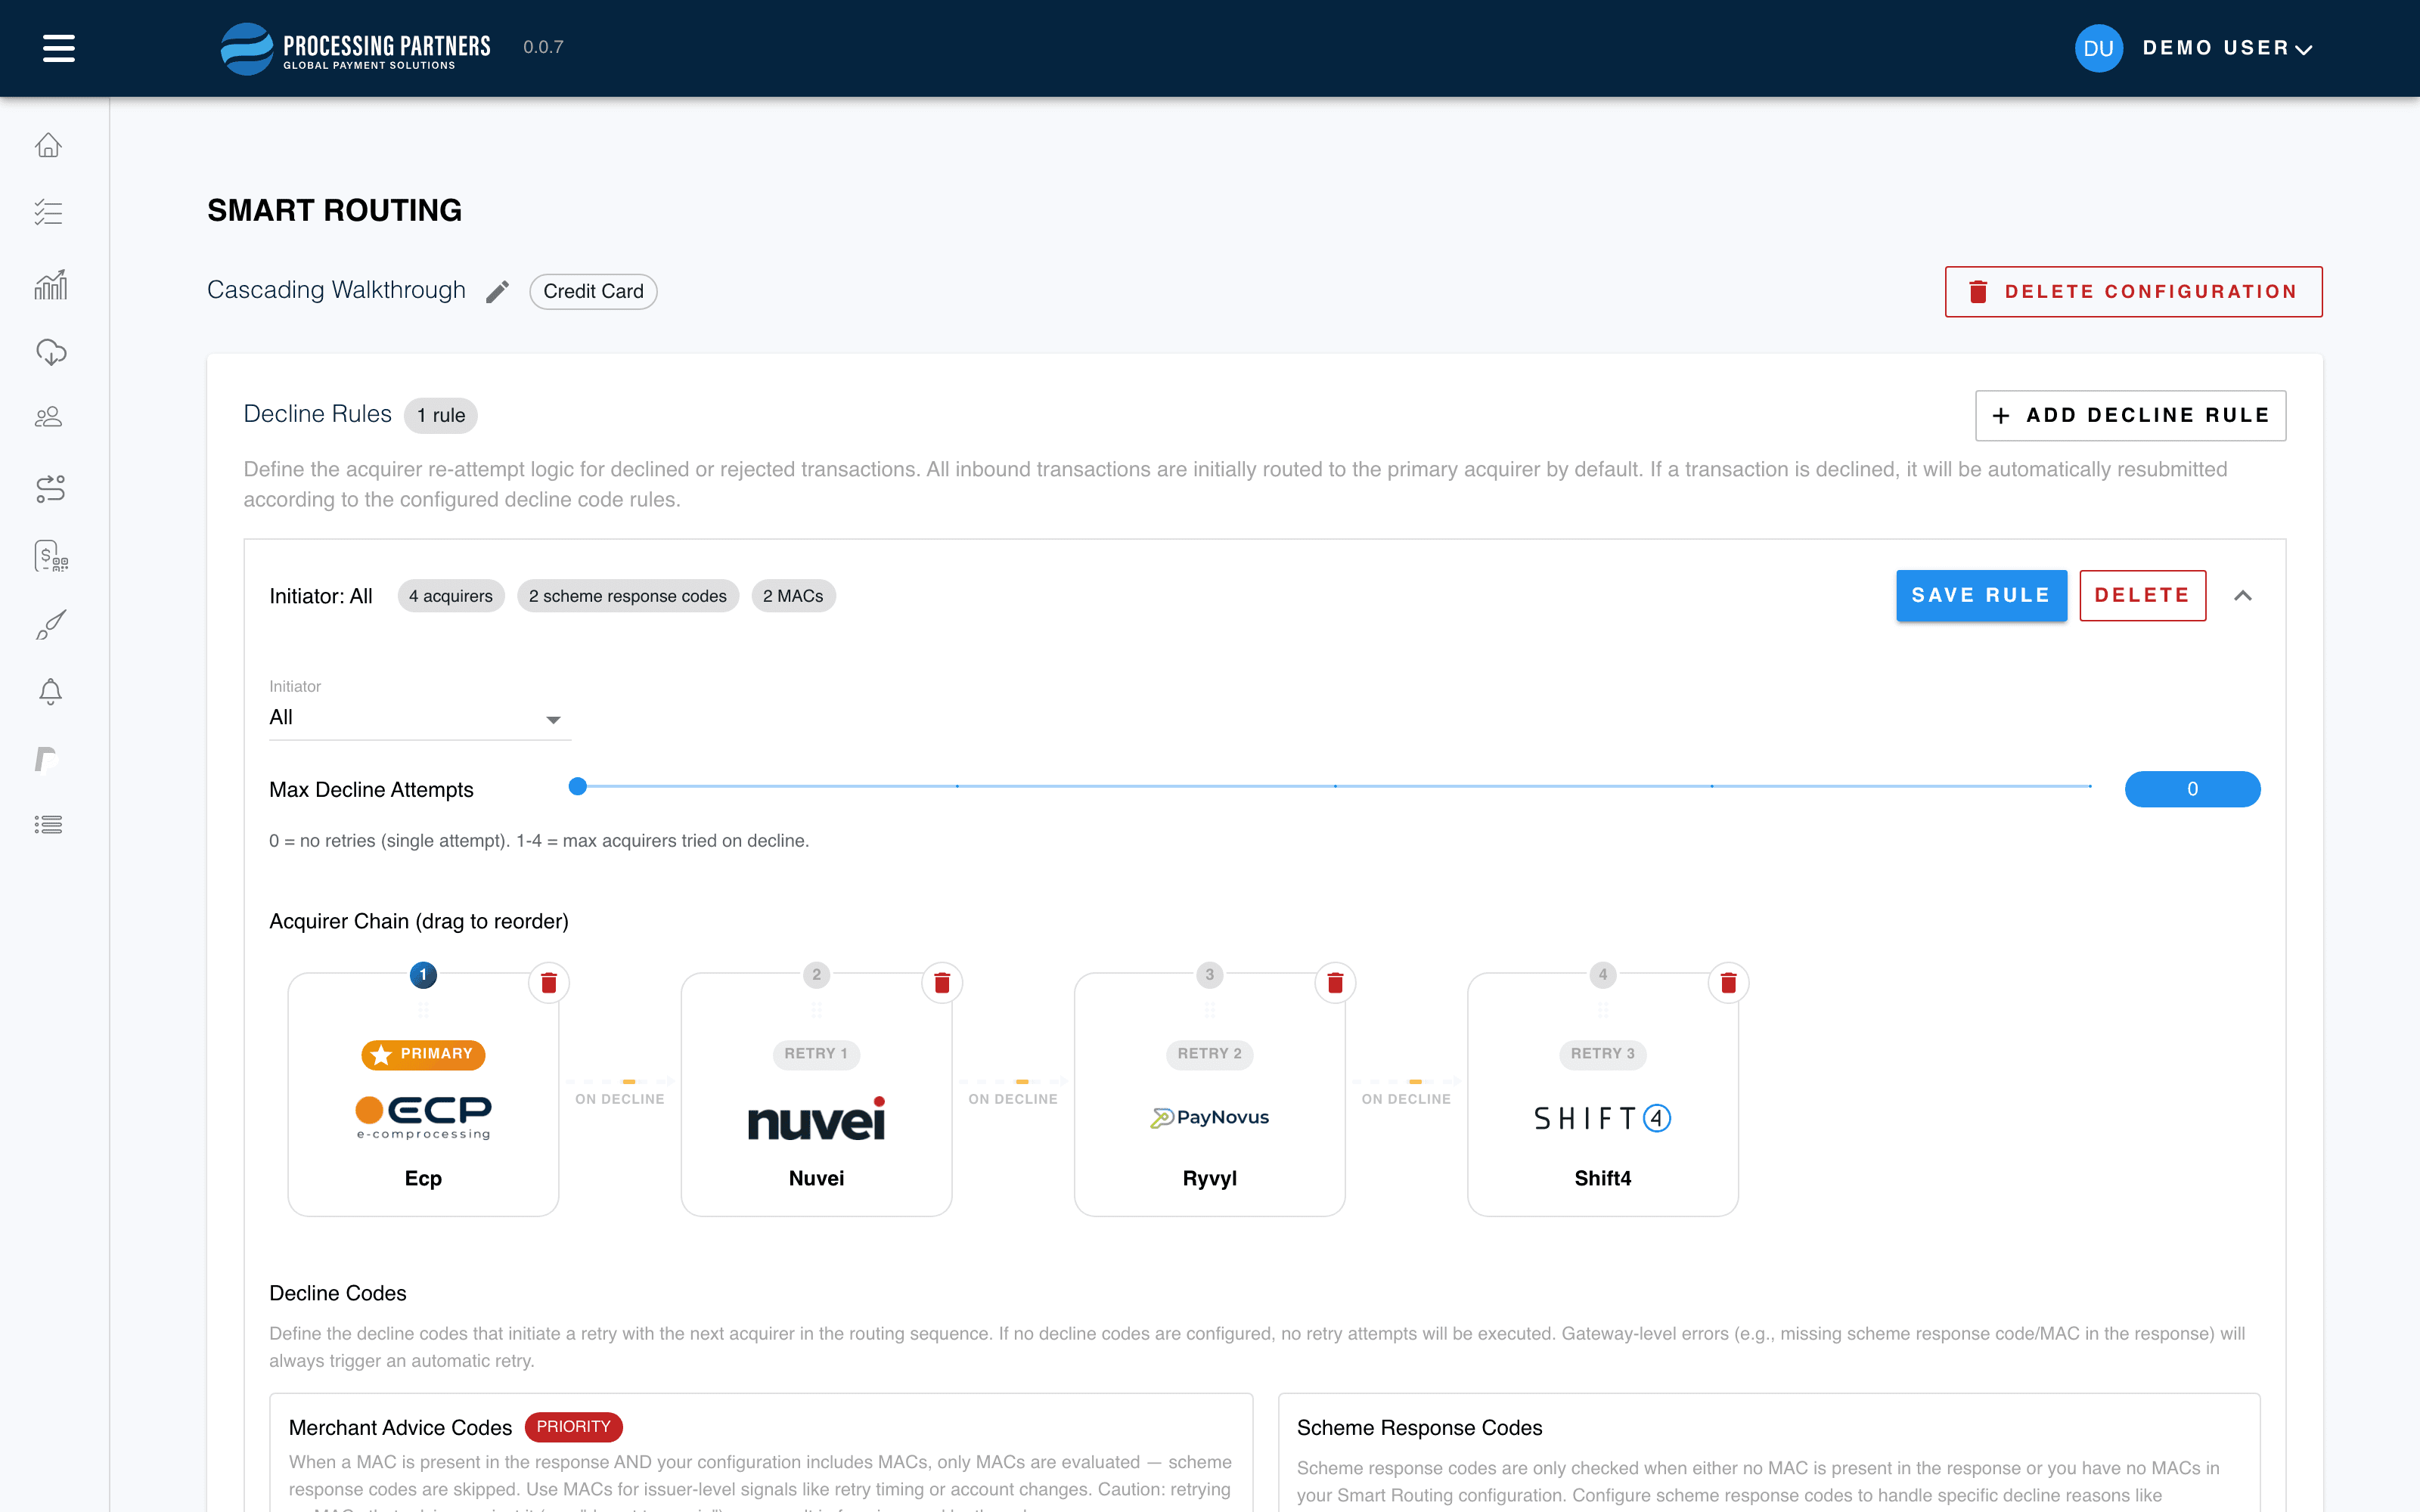Image resolution: width=2420 pixels, height=1512 pixels.
Task: Open the Demo User account dropdown
Action: (x=2227, y=48)
